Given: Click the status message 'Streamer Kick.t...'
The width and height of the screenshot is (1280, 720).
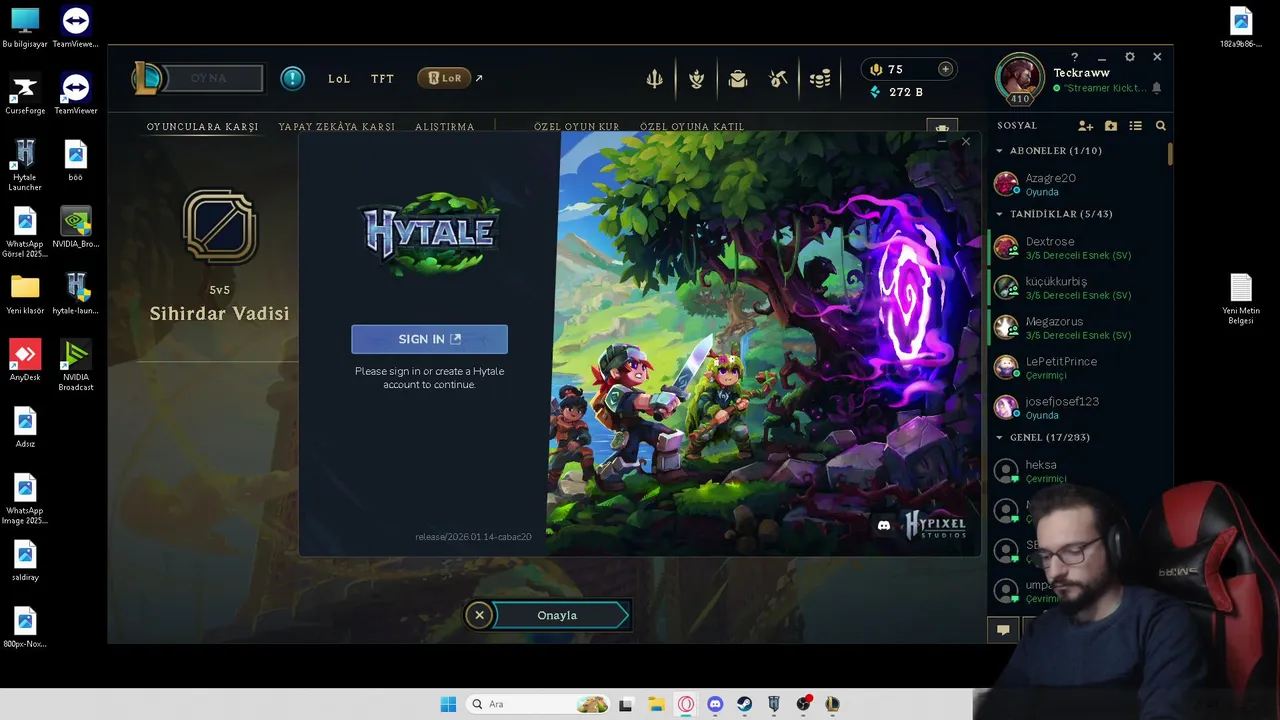Looking at the screenshot, I should (x=1105, y=89).
